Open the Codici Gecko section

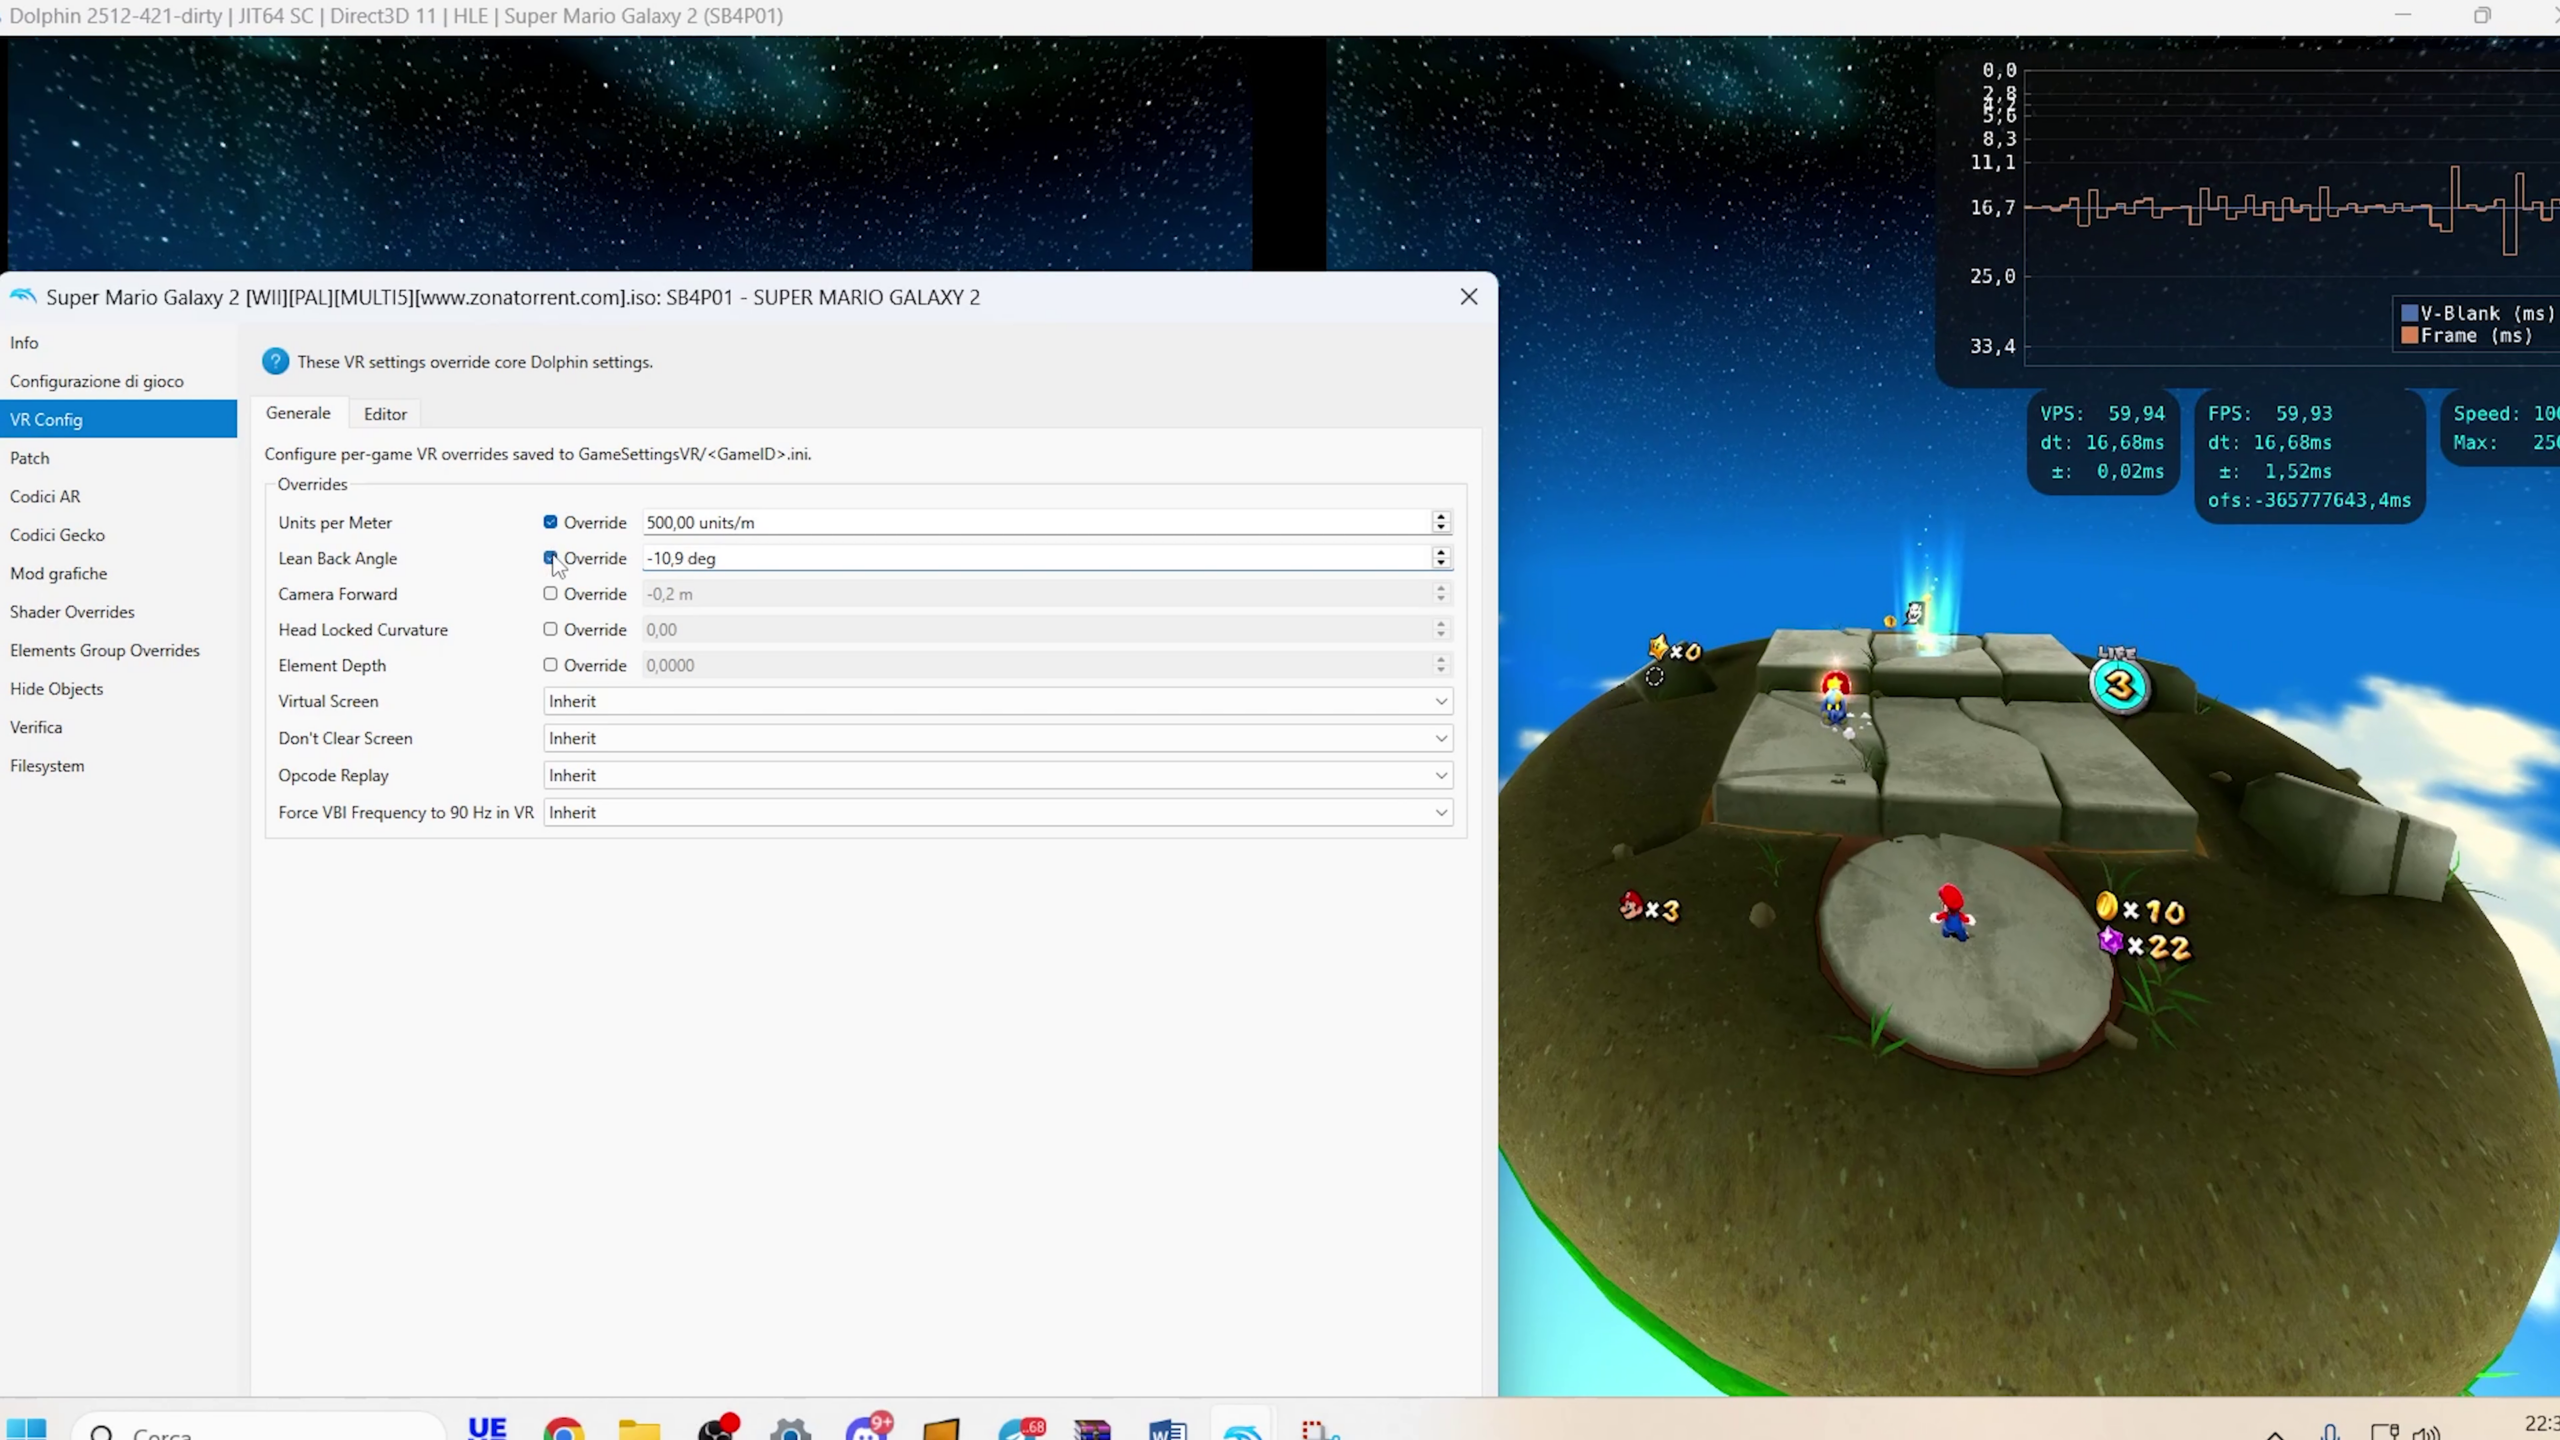[57, 535]
